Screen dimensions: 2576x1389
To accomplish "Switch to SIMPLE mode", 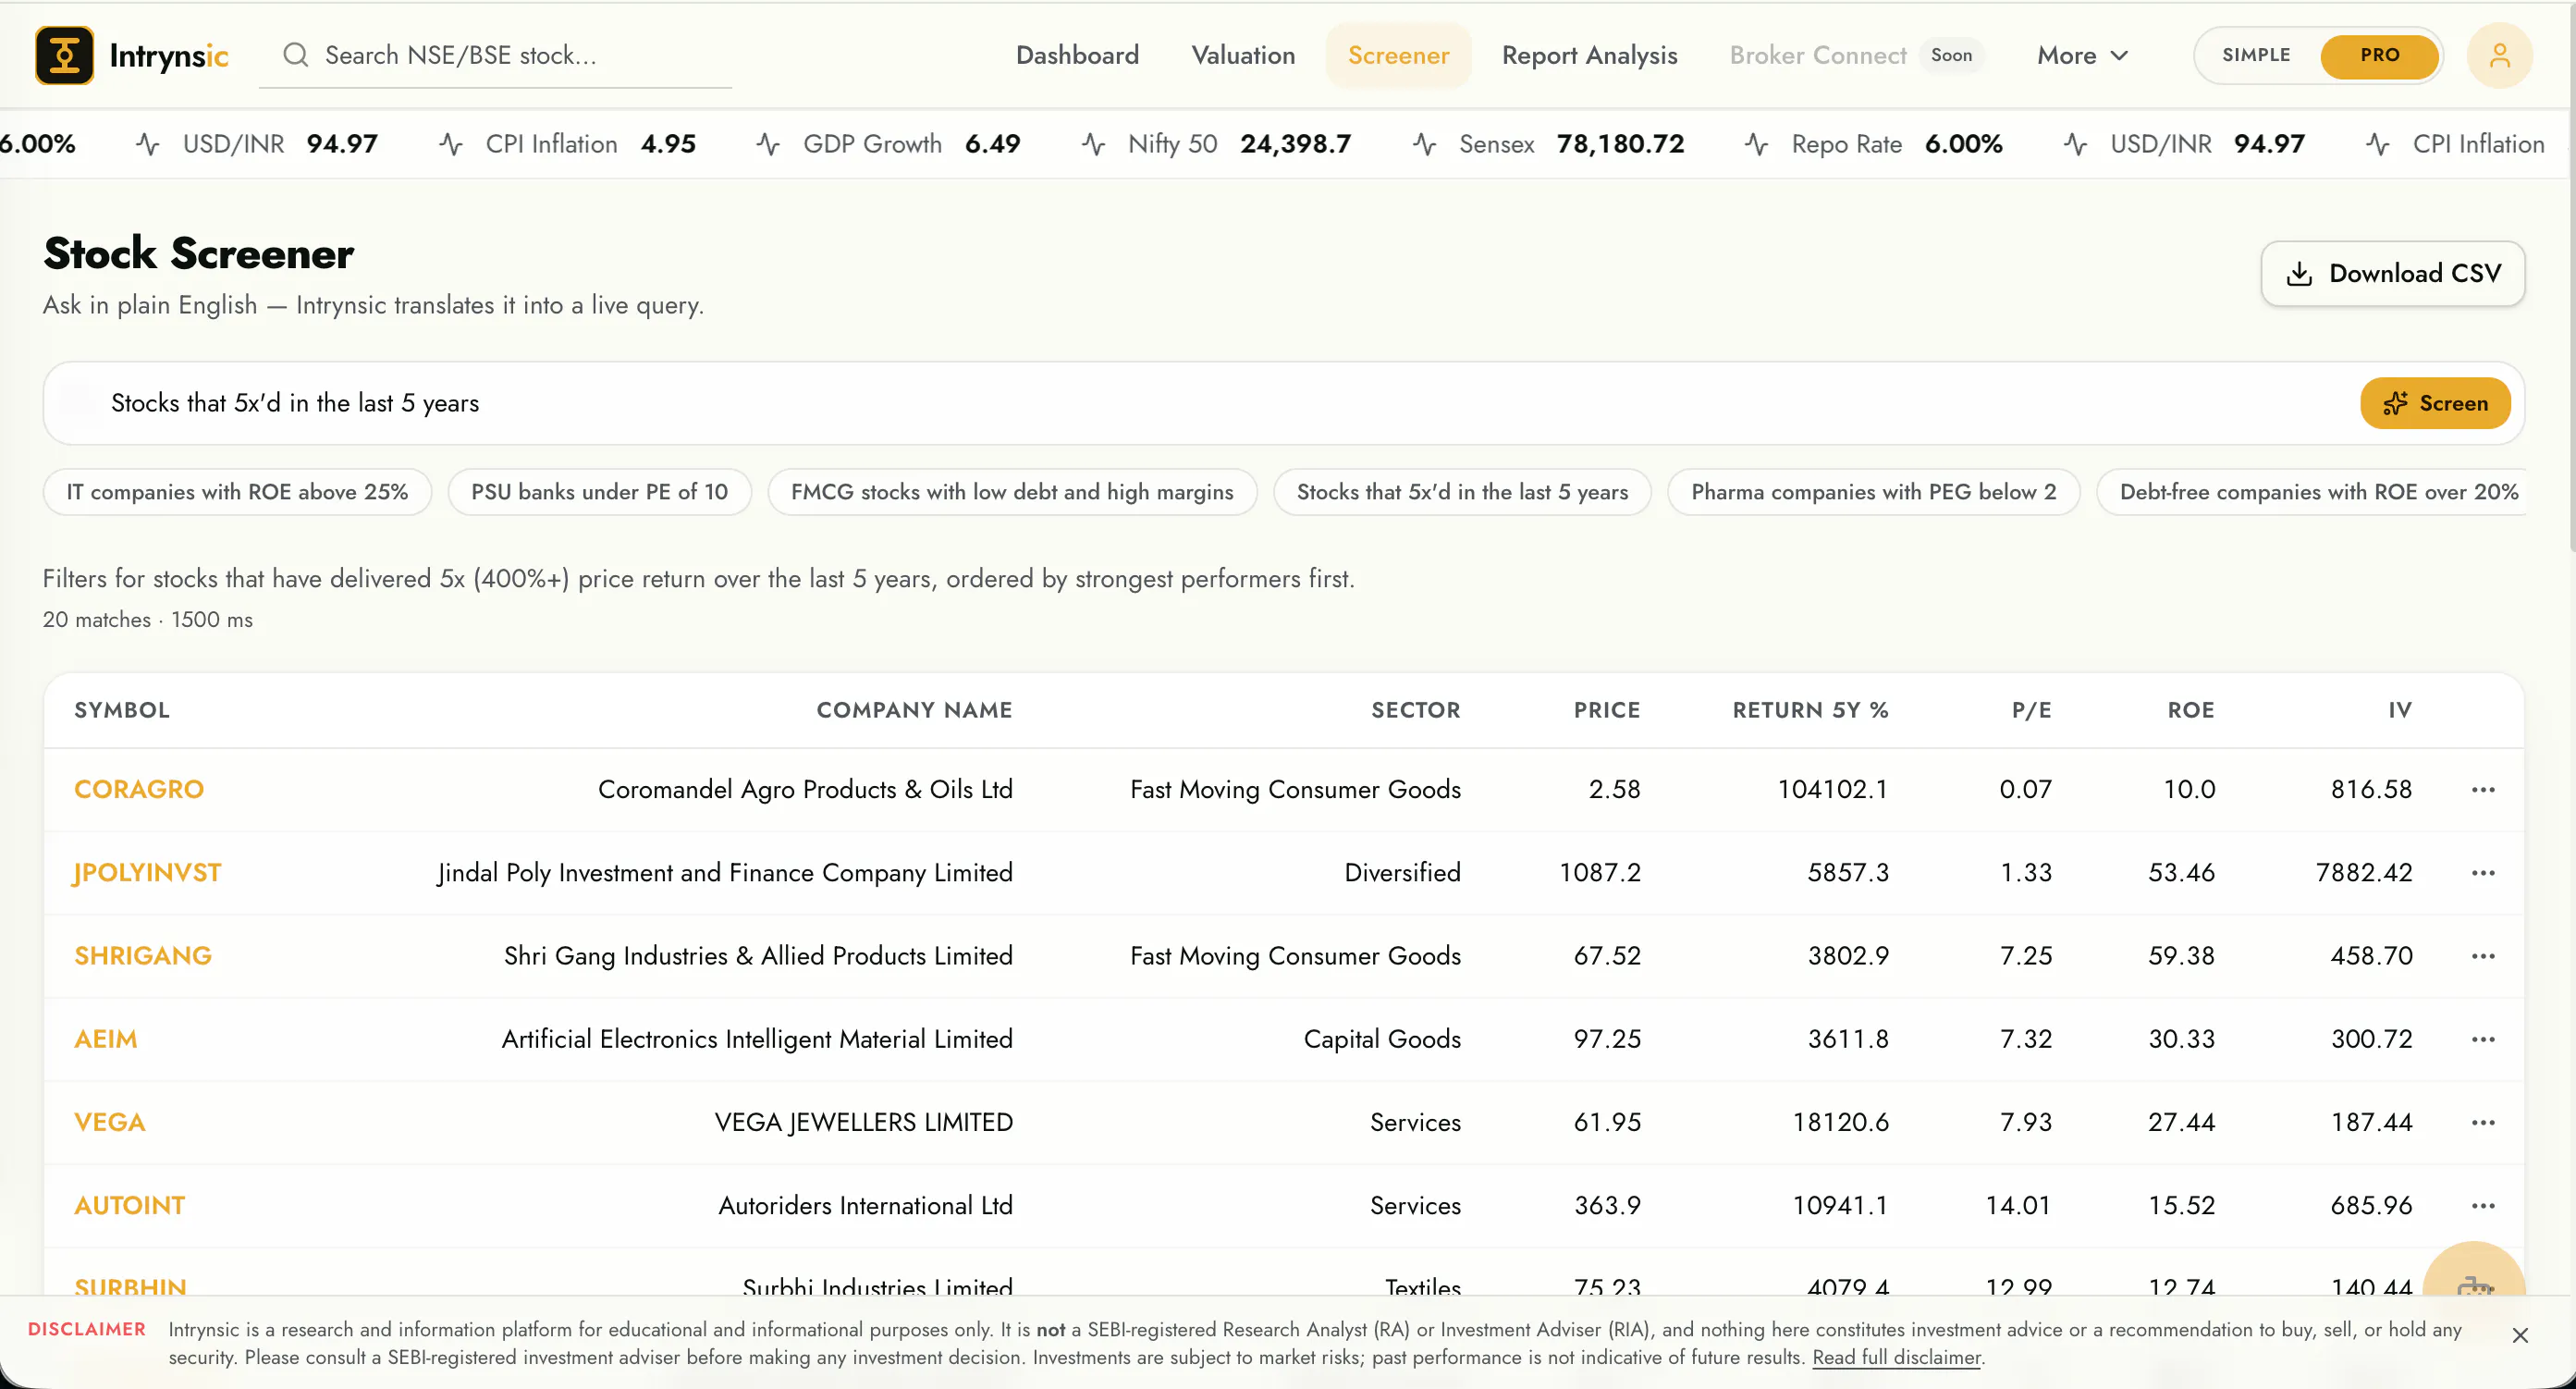I will click(2256, 55).
